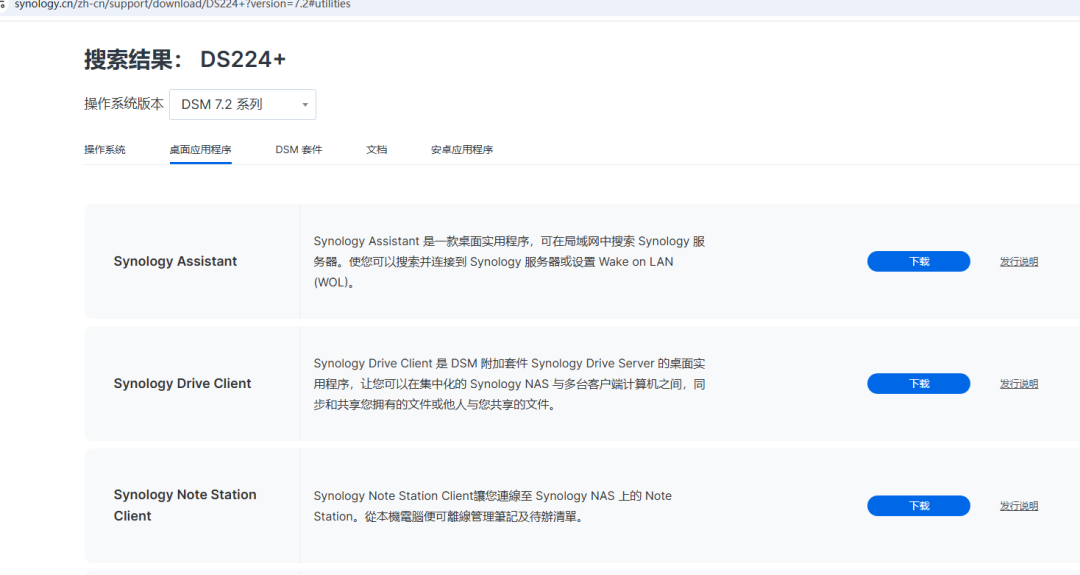Go to the 文档 tab
Viewport: 1080px width, 575px height.
(x=376, y=150)
